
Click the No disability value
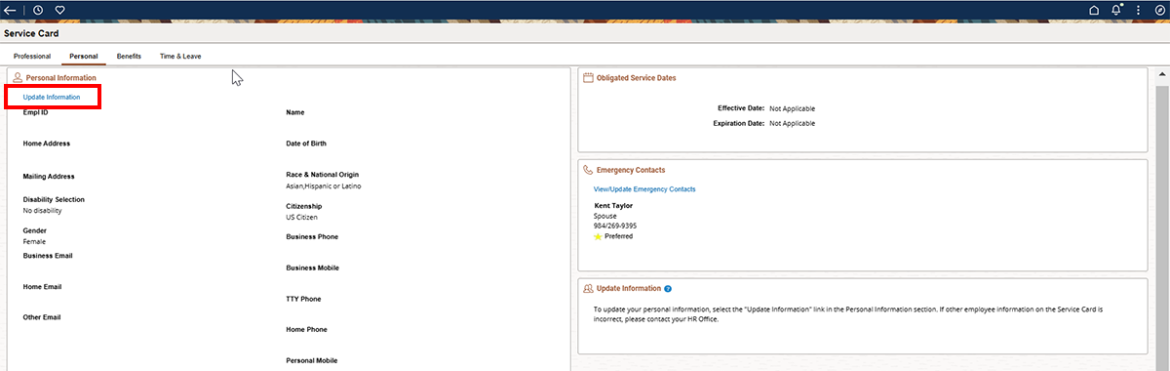pos(43,211)
